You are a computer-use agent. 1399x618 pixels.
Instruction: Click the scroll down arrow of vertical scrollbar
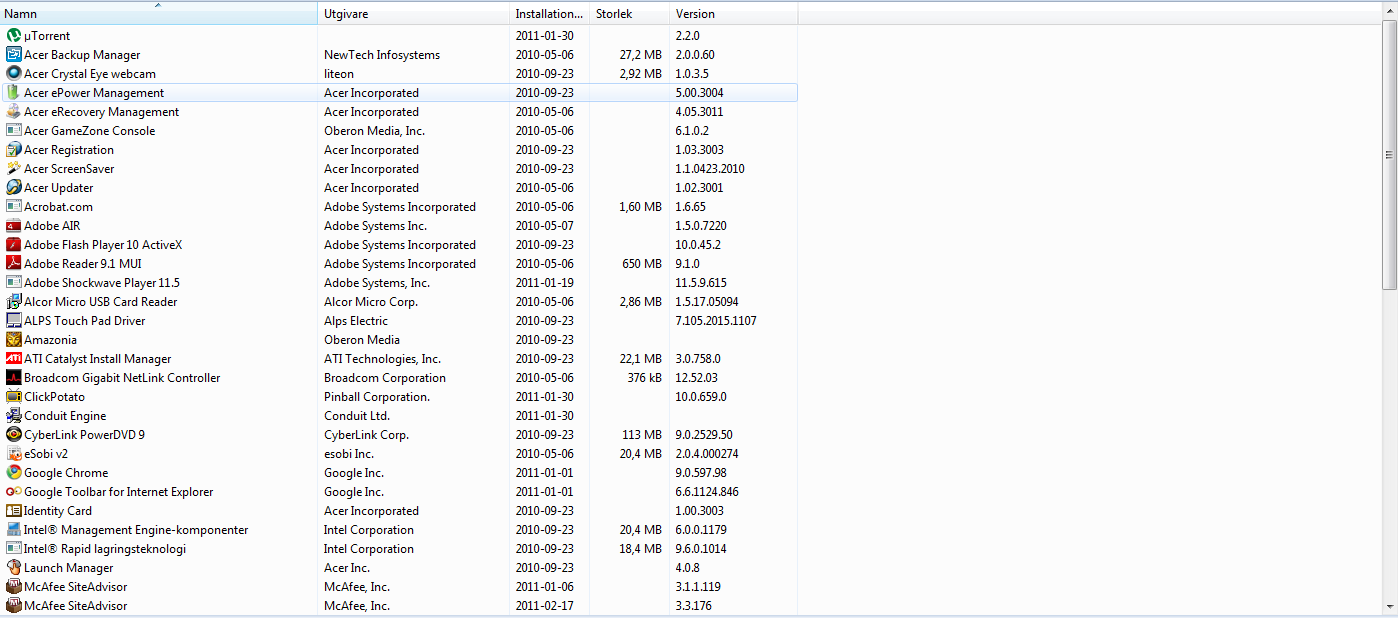pos(1390,606)
